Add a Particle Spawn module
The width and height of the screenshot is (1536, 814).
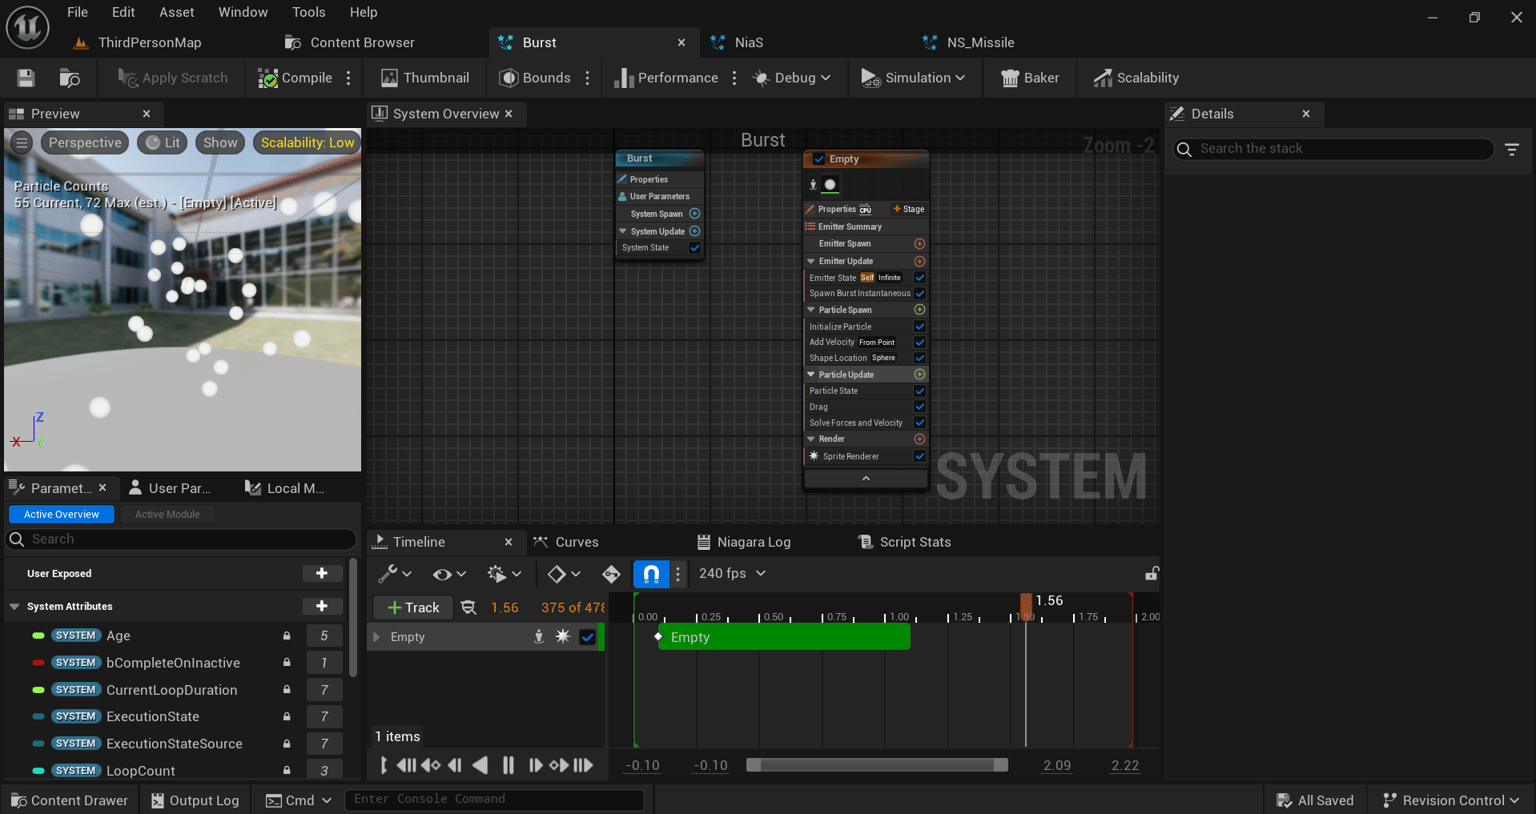pos(920,310)
